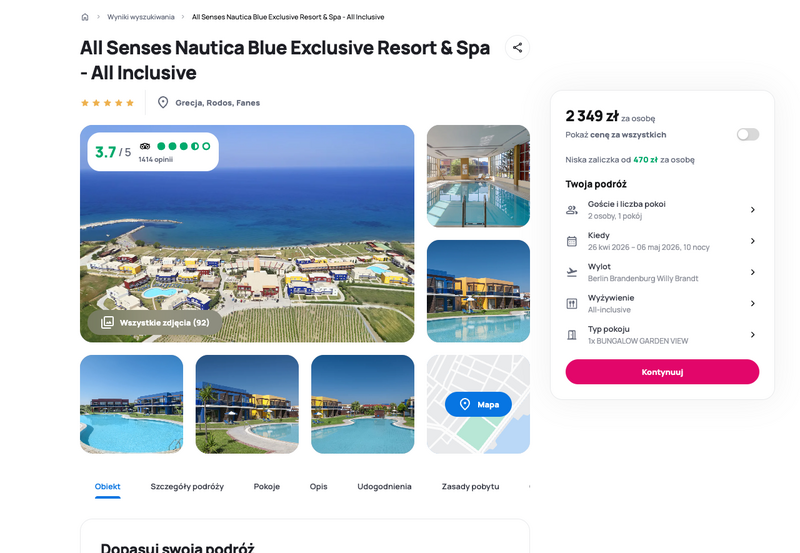Click the meal icon beside Wyżywienie
Viewport: 800px width, 553px height.
tap(572, 303)
